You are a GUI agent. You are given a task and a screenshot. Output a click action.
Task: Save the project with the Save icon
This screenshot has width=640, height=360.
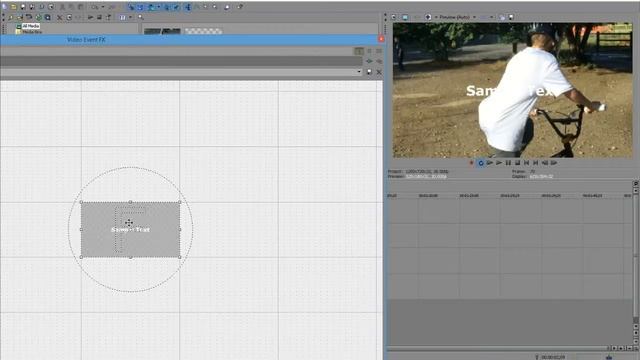23,7
